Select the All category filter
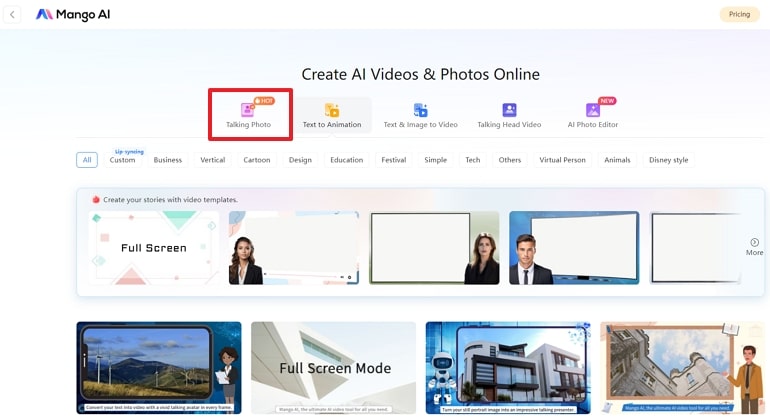770x420 pixels. click(87, 160)
